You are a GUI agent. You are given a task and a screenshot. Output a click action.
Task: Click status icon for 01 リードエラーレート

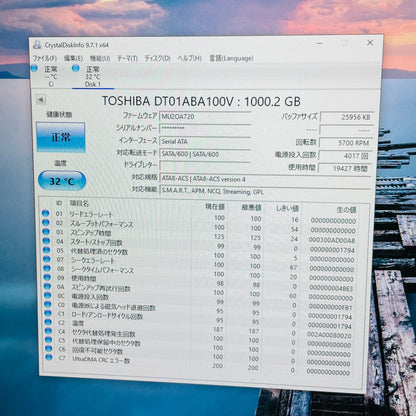click(46, 213)
